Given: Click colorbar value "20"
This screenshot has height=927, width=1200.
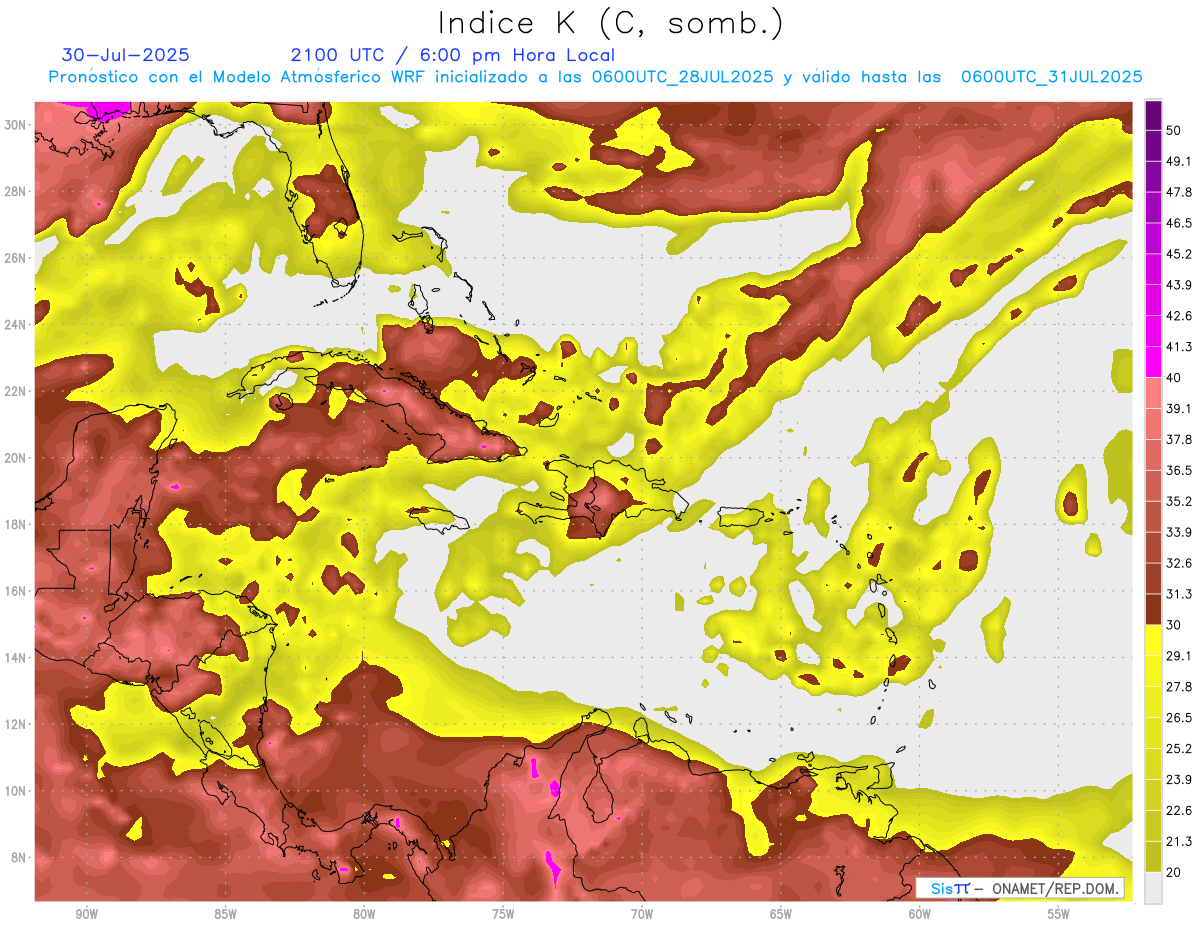Looking at the screenshot, I should 1173,872.
